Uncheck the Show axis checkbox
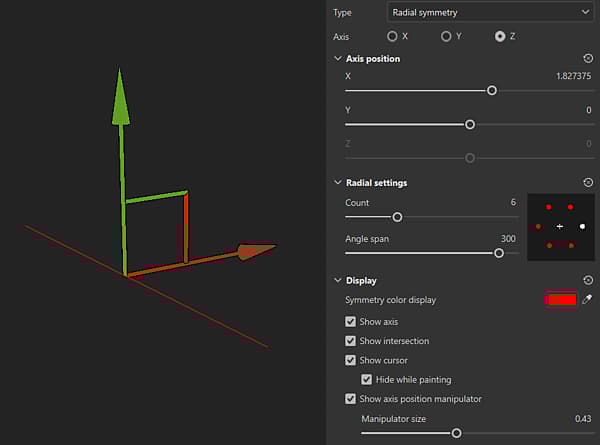600x445 pixels. coord(350,321)
